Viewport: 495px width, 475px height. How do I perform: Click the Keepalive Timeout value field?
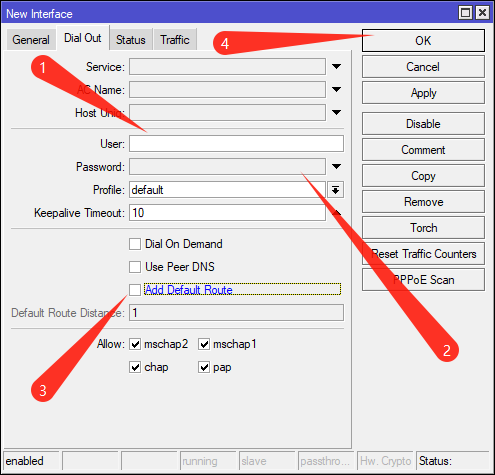click(x=227, y=213)
